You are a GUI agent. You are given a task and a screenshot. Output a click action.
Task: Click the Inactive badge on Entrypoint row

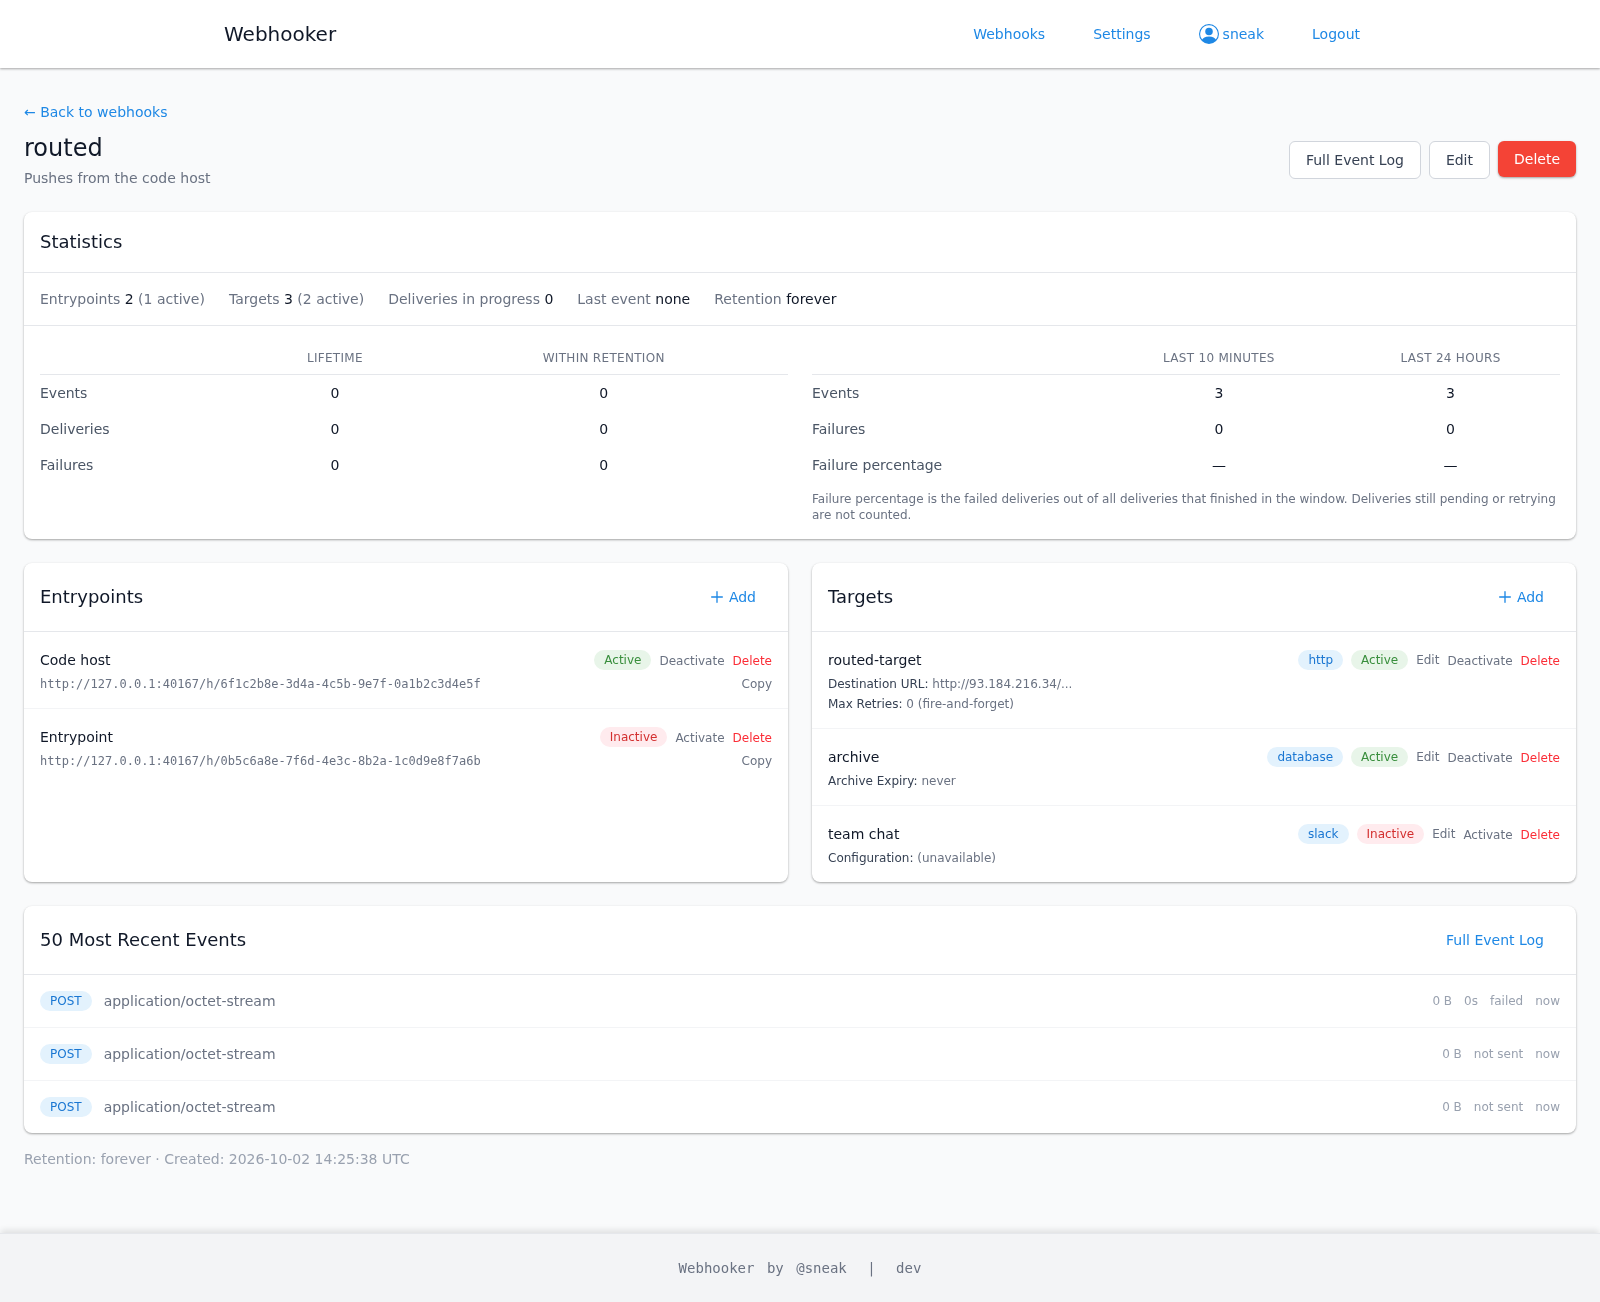633,737
